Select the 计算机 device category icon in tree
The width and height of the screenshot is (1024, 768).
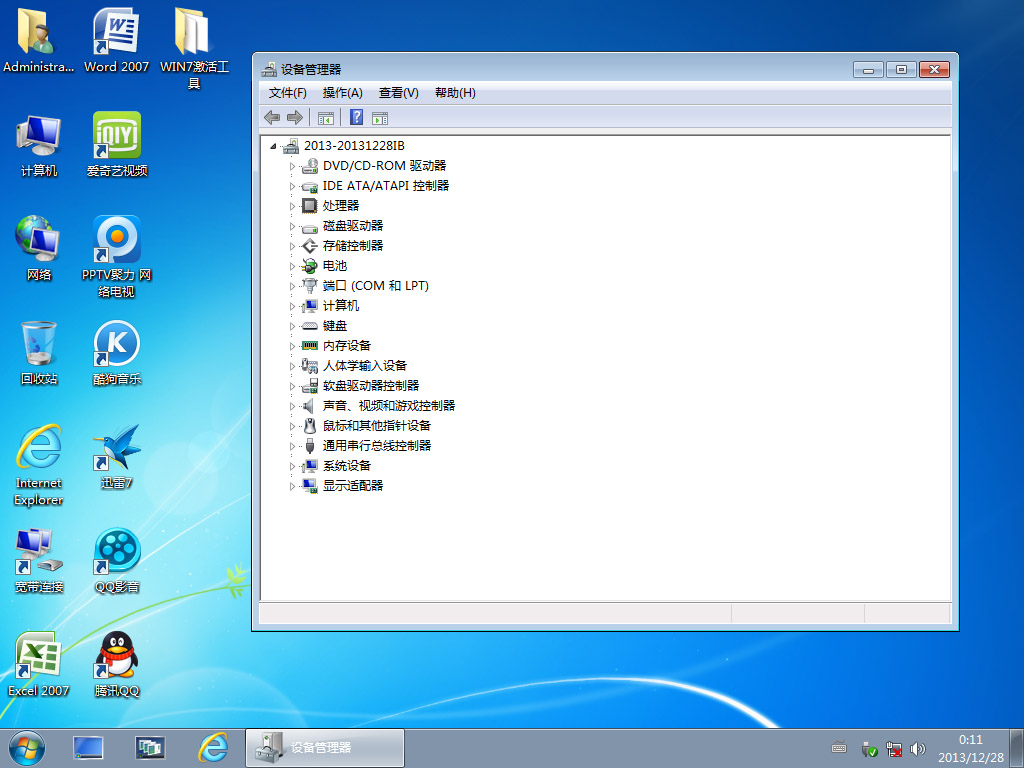(310, 306)
